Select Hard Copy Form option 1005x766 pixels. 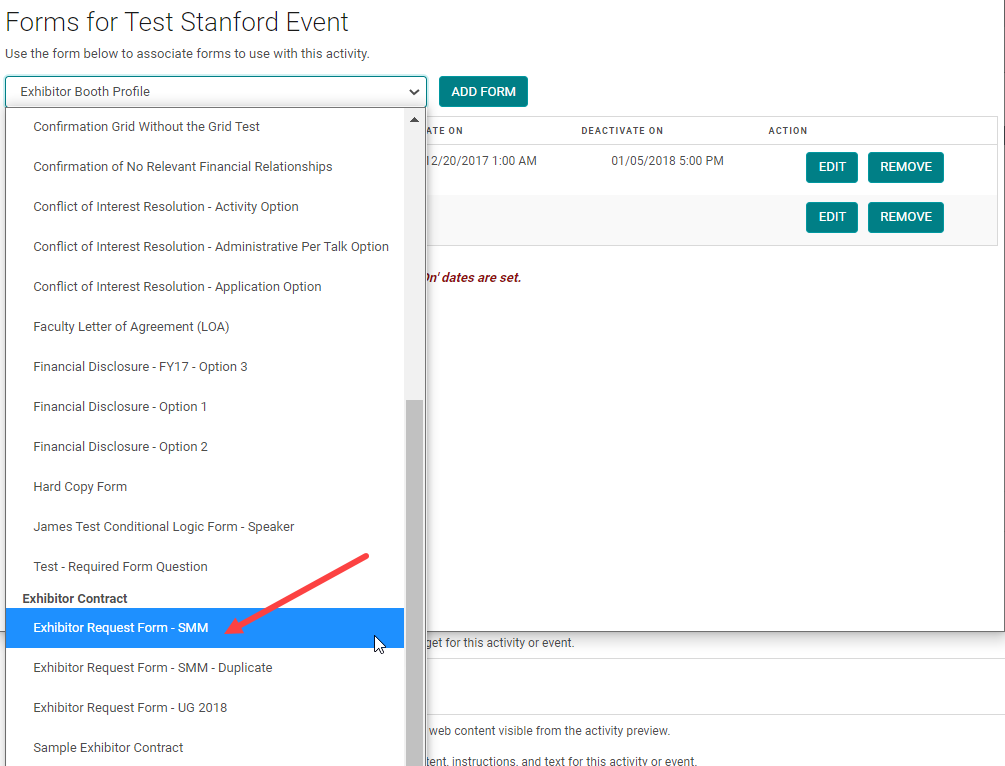click(80, 487)
